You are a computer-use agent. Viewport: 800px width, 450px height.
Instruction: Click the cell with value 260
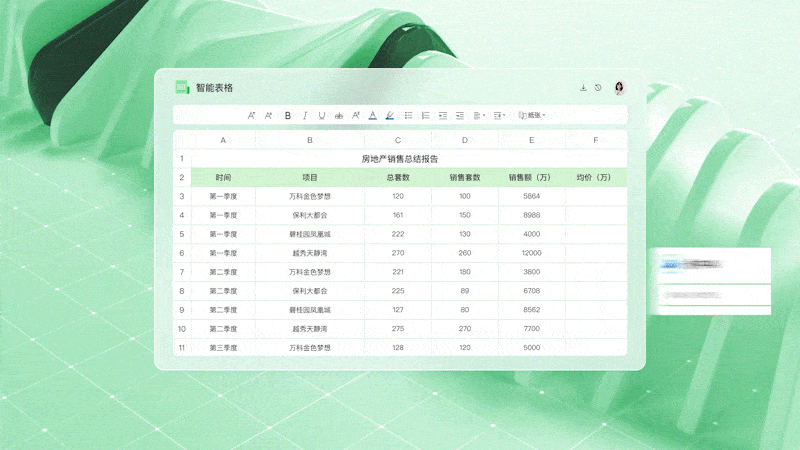click(465, 253)
